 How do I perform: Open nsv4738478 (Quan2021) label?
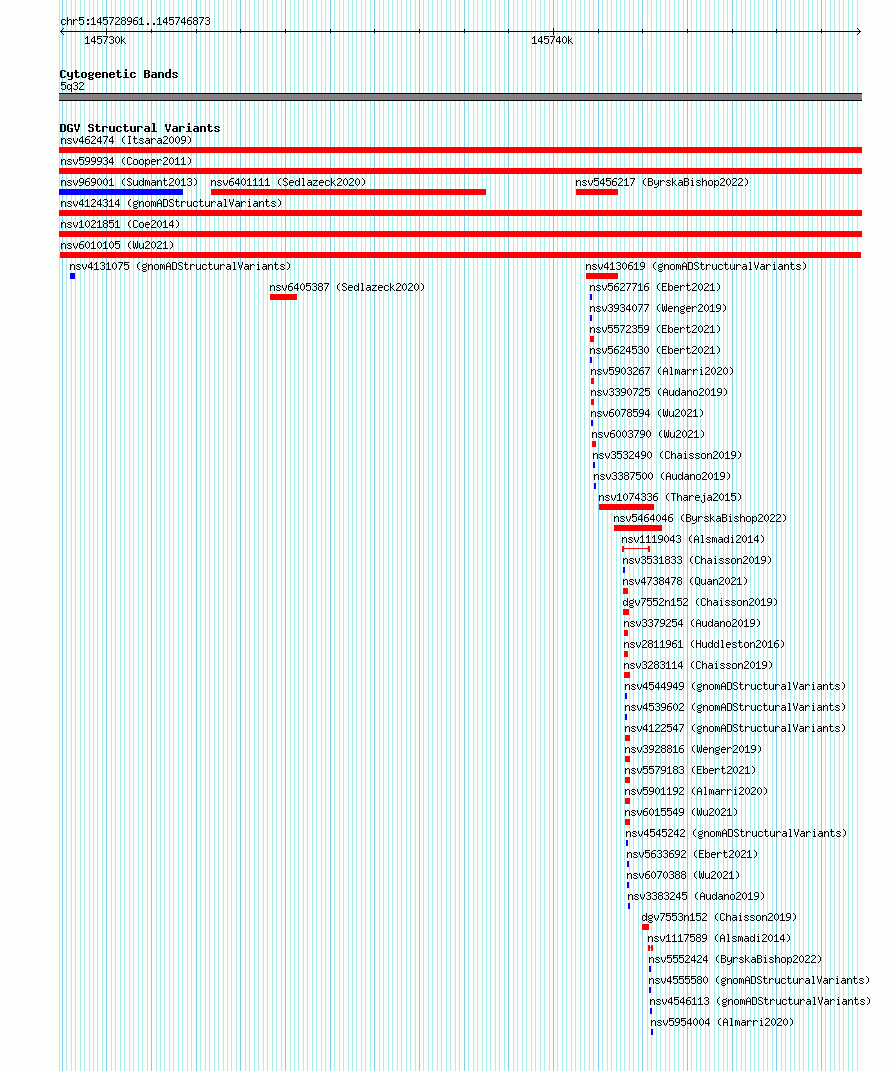pyautogui.click(x=685, y=581)
